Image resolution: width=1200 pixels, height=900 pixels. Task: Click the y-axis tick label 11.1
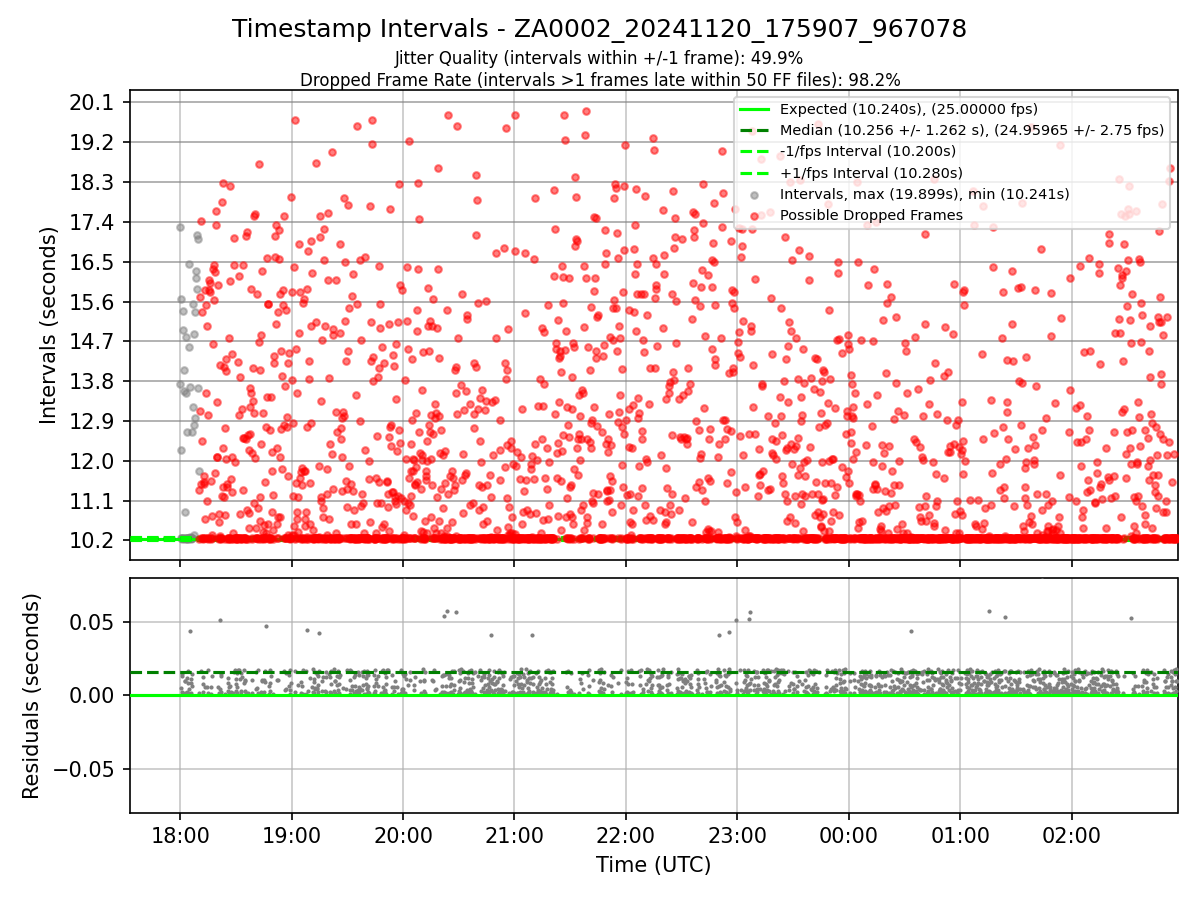click(94, 501)
